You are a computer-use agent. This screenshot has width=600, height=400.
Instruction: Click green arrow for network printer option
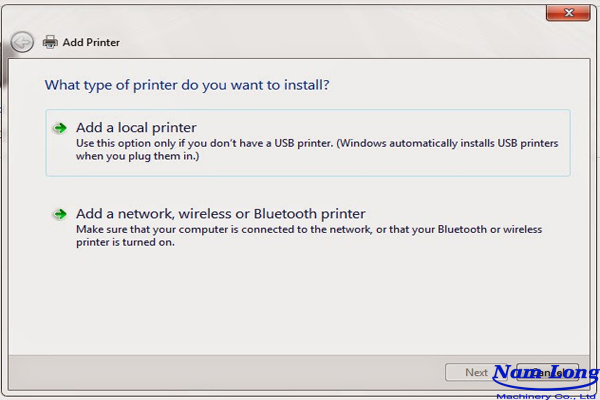tap(60, 214)
